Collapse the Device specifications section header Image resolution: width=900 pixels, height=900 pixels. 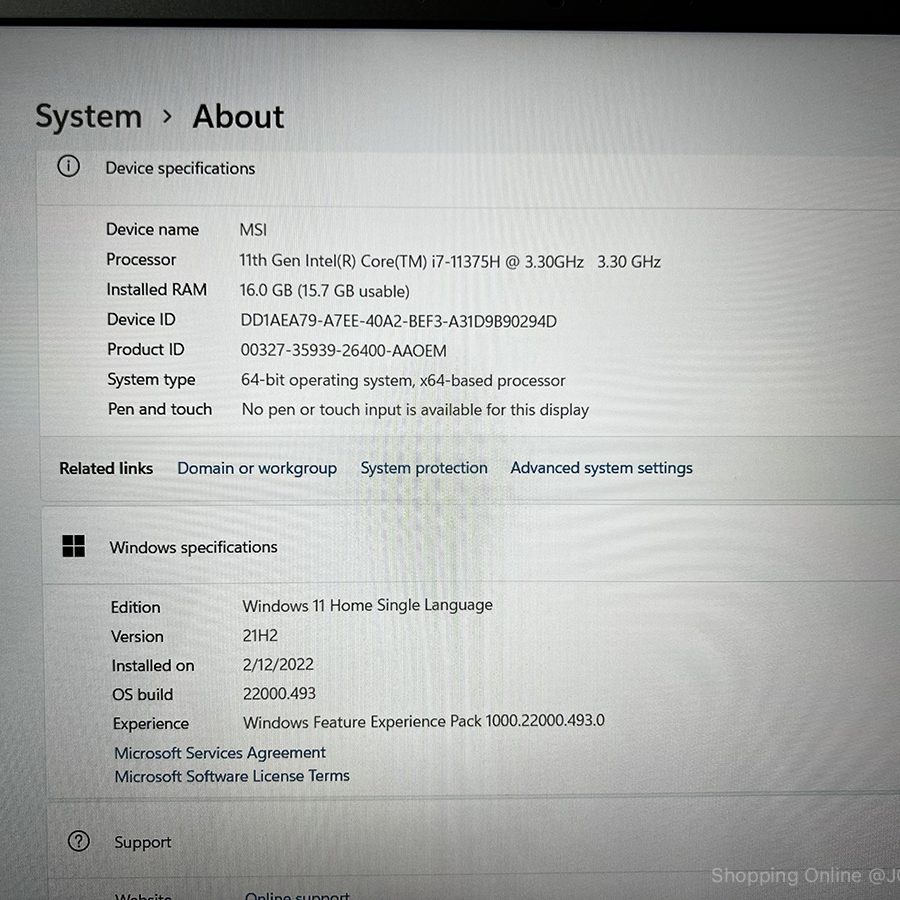(x=468, y=179)
